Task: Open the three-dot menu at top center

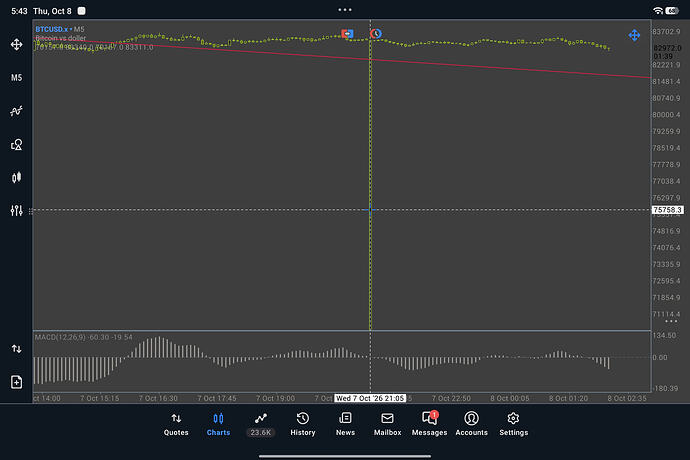Action: (345, 10)
